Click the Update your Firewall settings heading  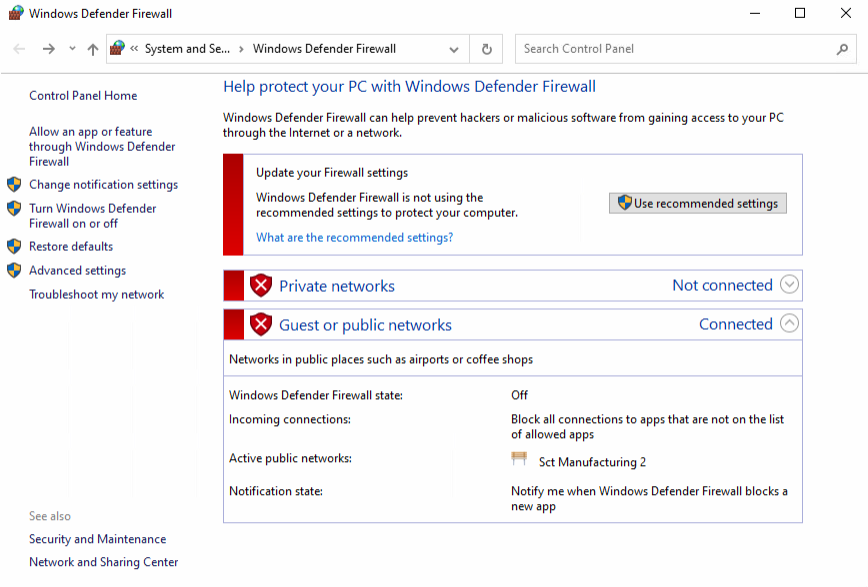(332, 173)
